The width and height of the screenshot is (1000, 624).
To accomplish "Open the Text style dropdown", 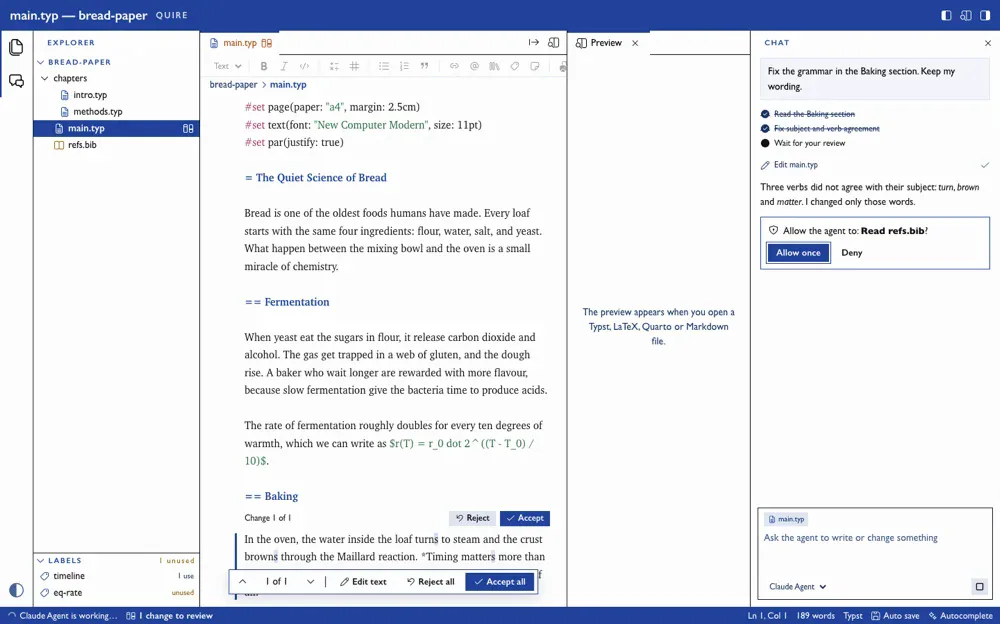I will [228, 66].
